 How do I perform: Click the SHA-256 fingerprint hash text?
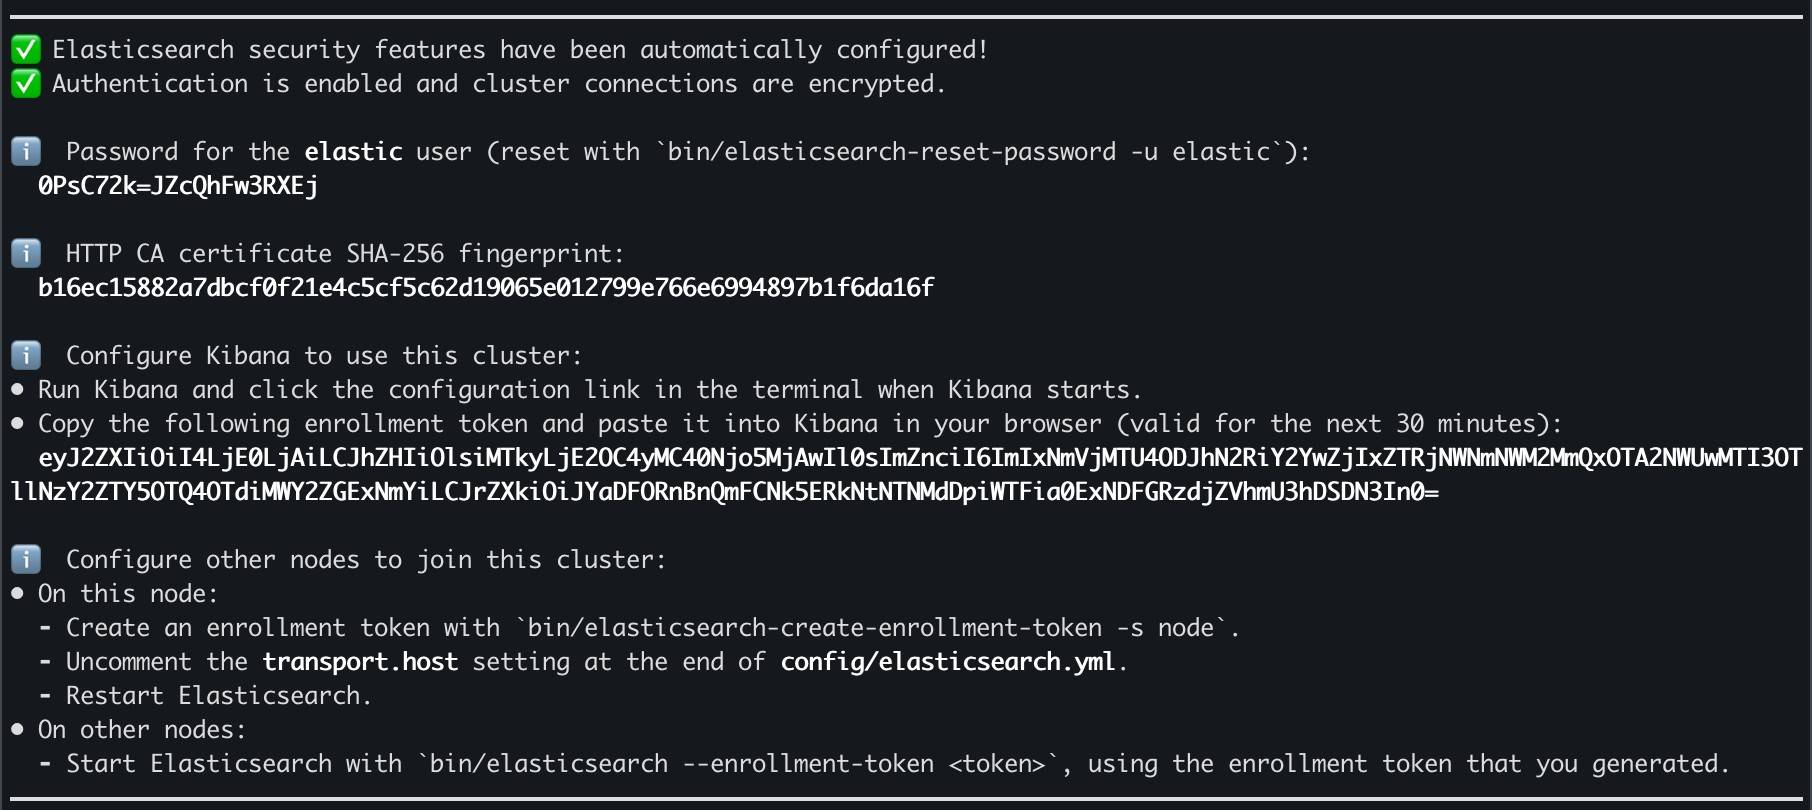pyautogui.click(x=486, y=288)
